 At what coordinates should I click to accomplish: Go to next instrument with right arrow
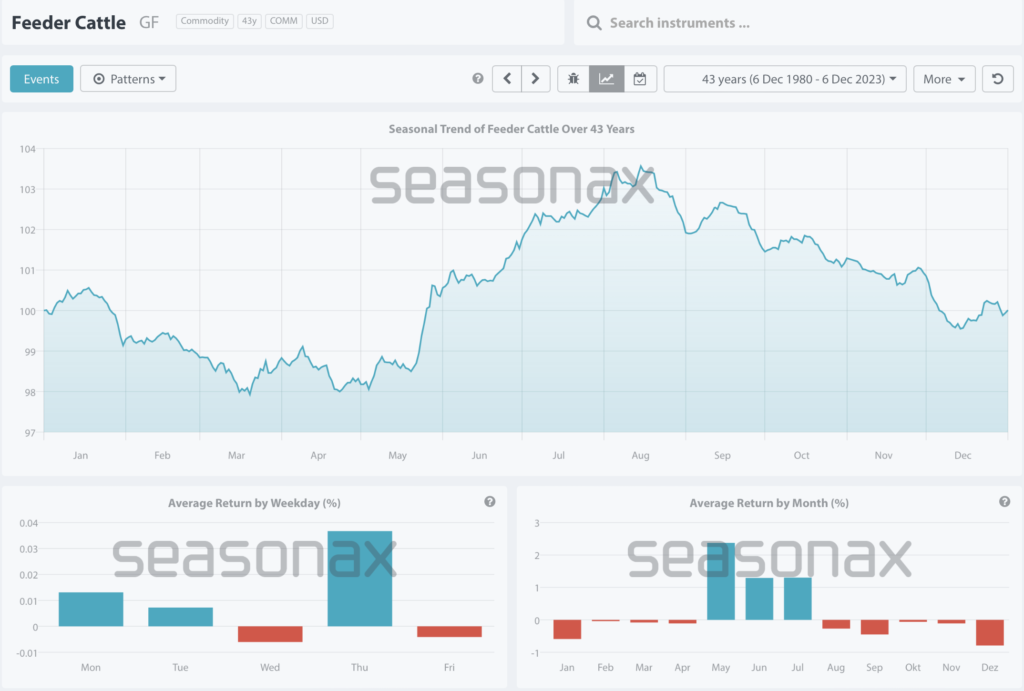536,79
